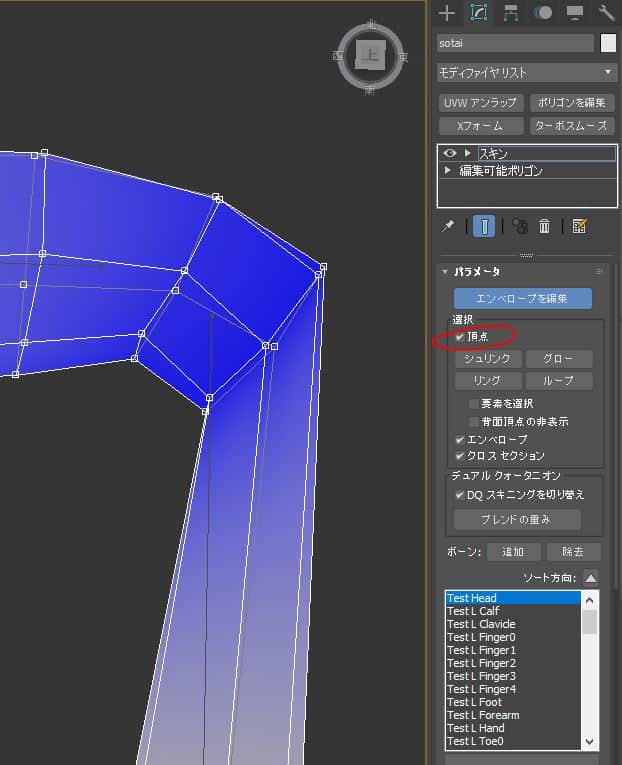This screenshot has height=765, width=622.
Task: Hide the スキン modifier with eye icon
Action: [x=450, y=153]
